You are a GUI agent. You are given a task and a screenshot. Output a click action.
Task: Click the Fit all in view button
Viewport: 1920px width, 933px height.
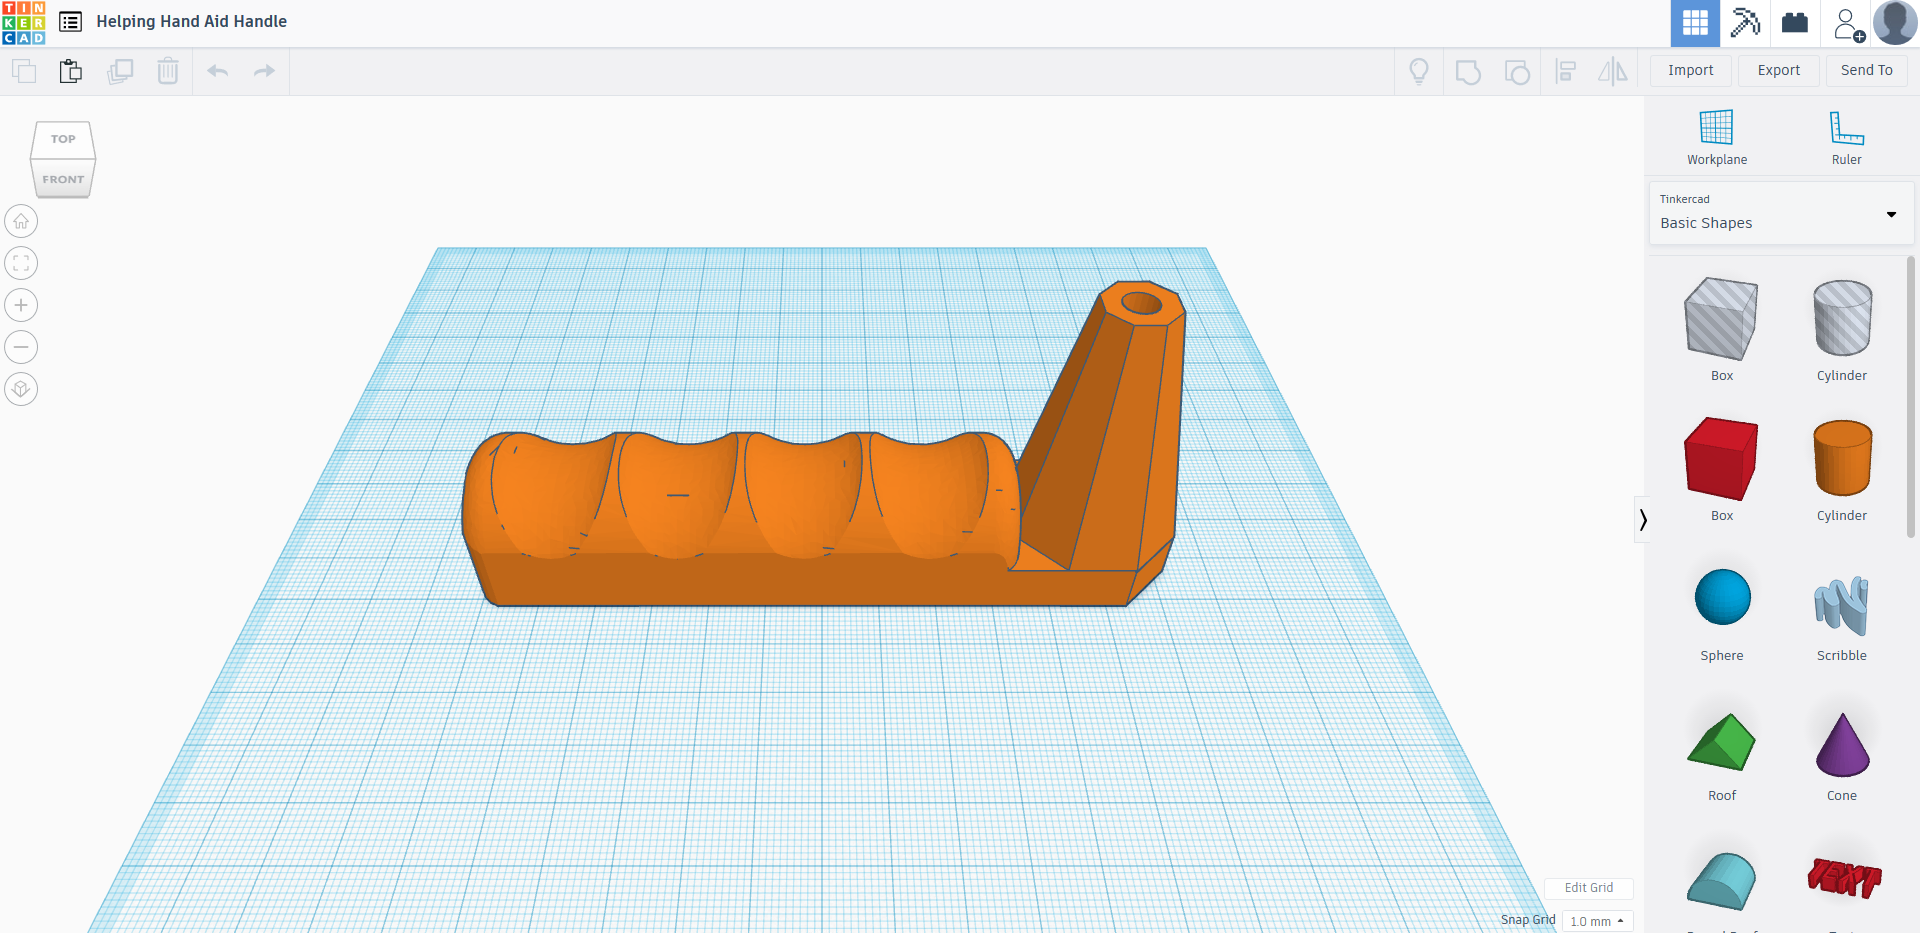click(21, 263)
